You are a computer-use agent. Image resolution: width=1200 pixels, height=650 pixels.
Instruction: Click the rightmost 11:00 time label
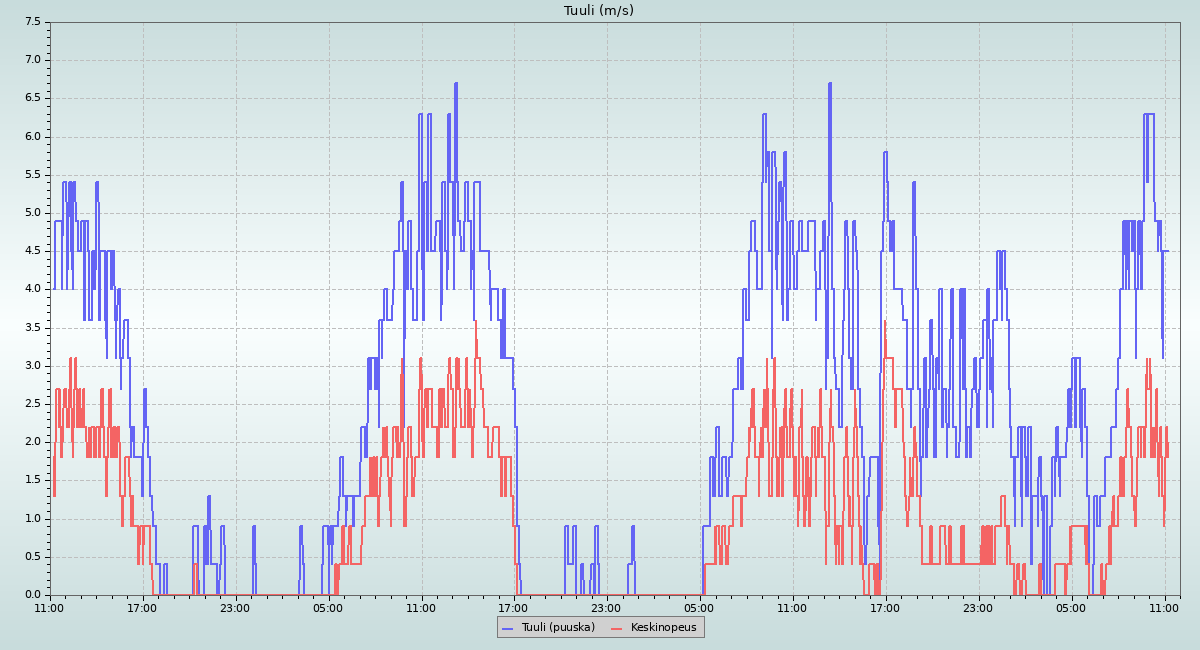pos(1164,607)
